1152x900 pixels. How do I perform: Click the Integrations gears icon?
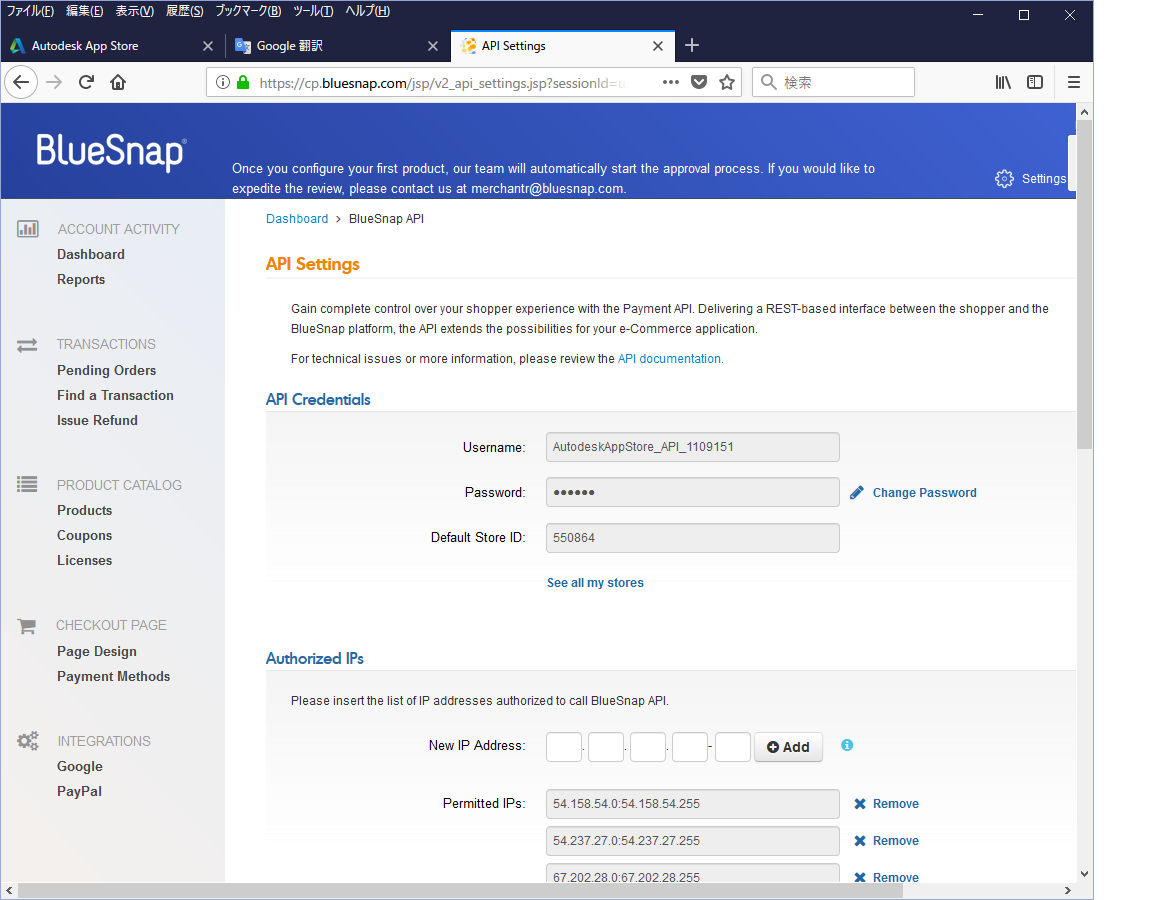[28, 741]
